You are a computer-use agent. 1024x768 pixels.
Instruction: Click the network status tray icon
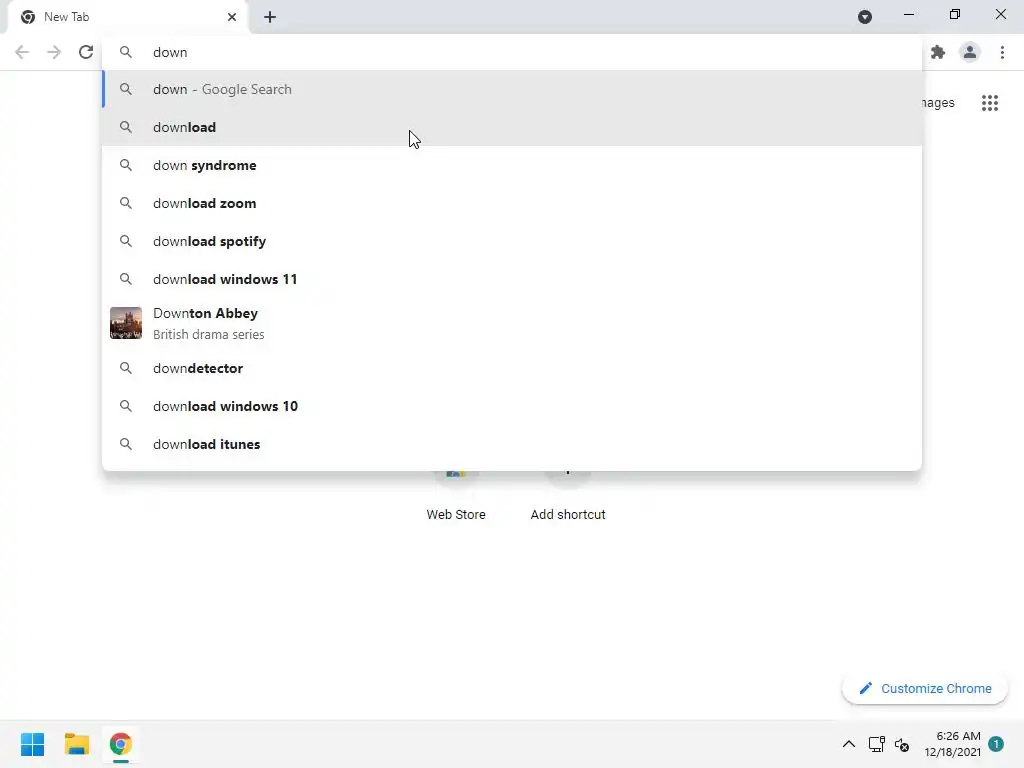pyautogui.click(x=876, y=744)
